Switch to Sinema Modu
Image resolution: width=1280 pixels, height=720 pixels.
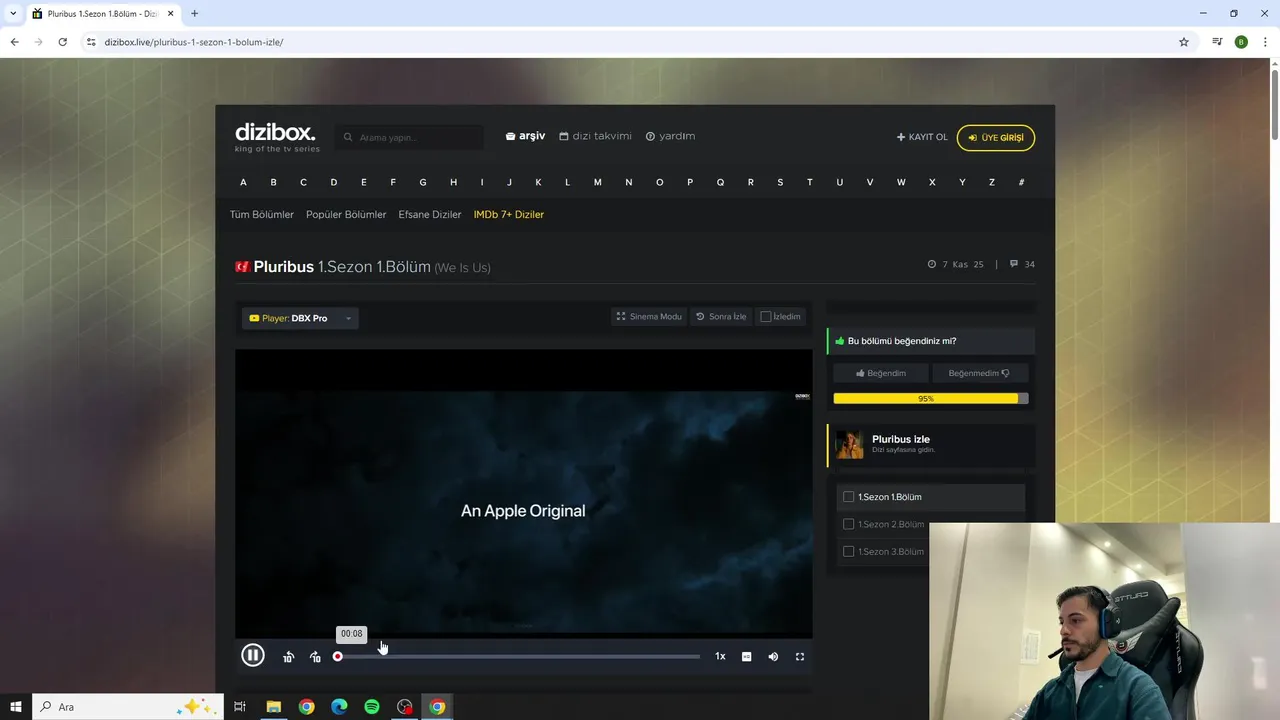pos(649,317)
